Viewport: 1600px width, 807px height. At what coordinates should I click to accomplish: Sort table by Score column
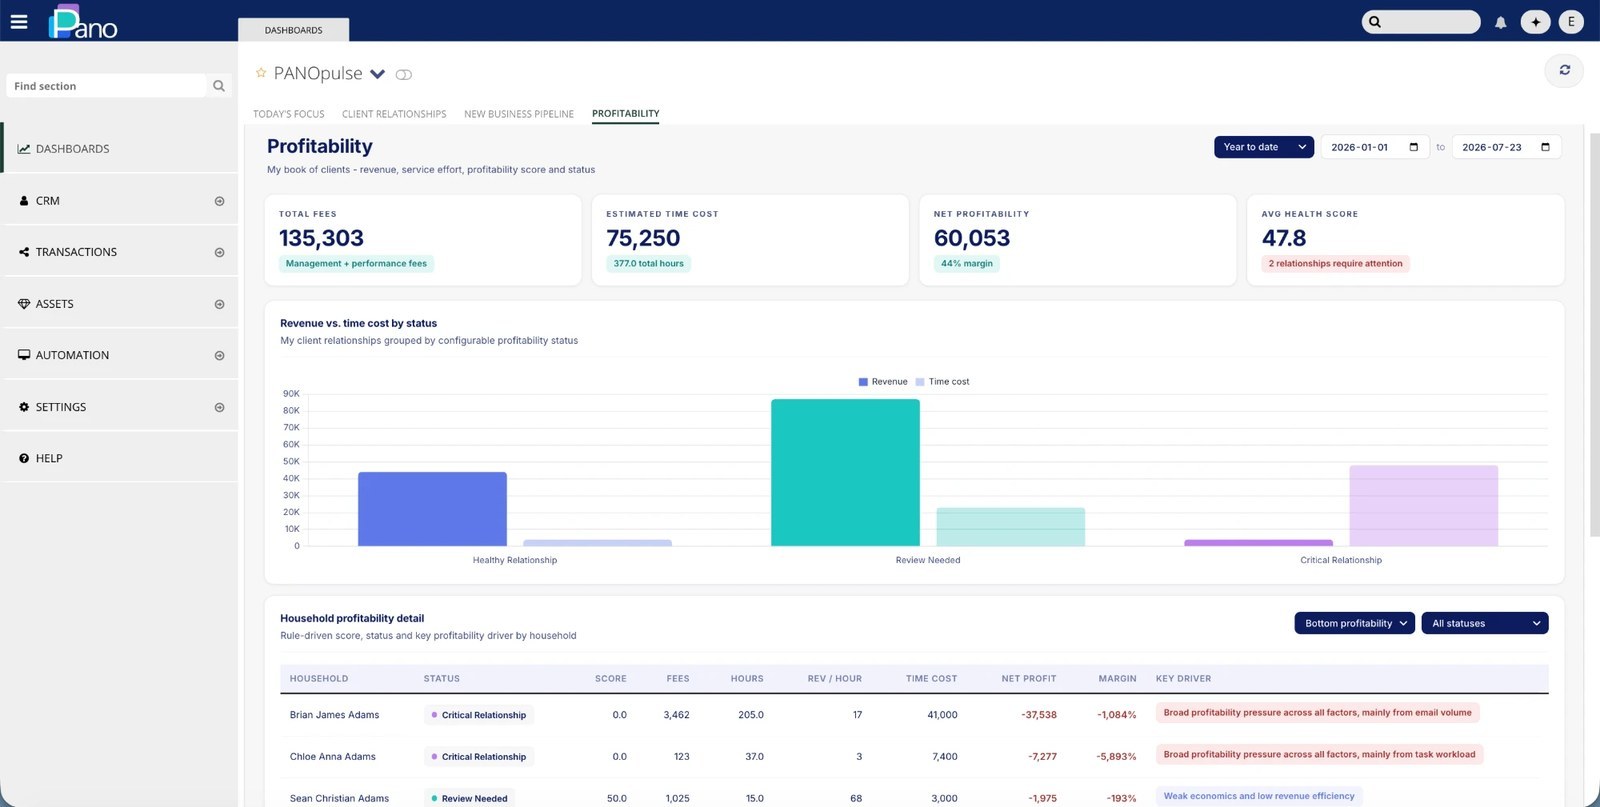click(x=611, y=678)
